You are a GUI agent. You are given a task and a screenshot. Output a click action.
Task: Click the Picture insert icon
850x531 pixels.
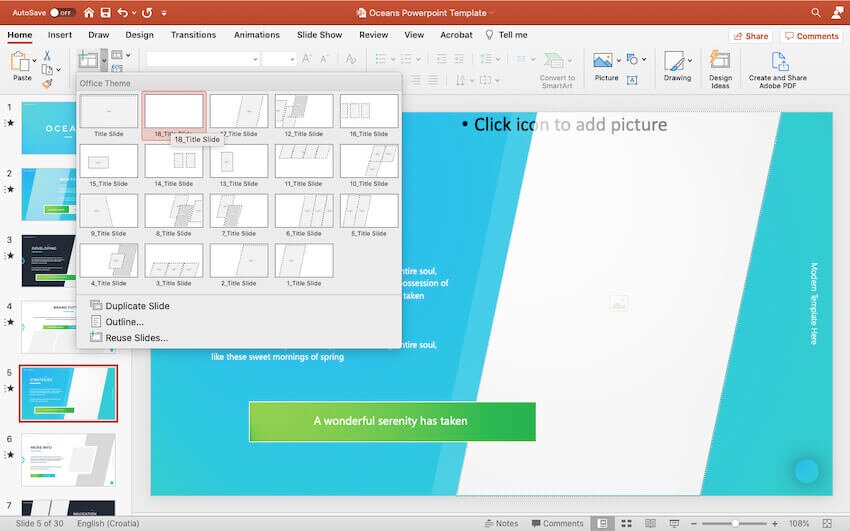602,62
